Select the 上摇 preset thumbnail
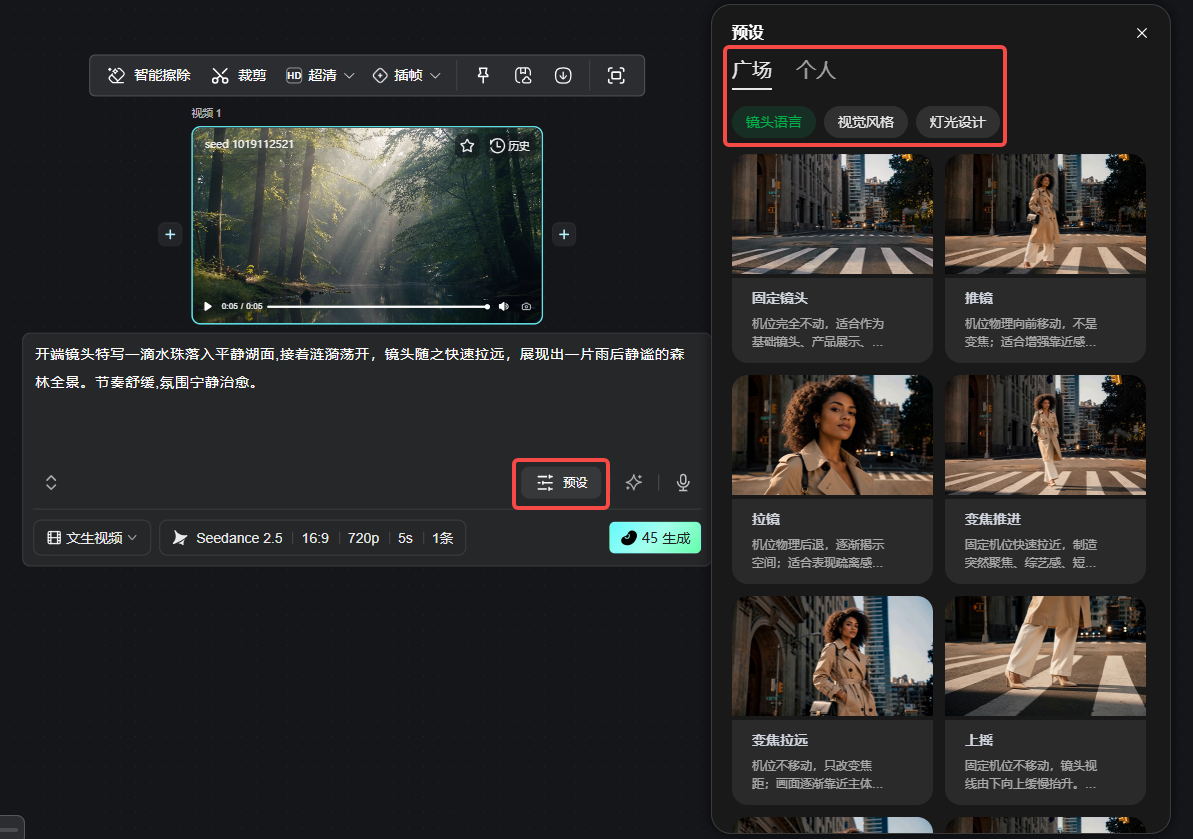This screenshot has height=839, width=1193. tap(1045, 656)
